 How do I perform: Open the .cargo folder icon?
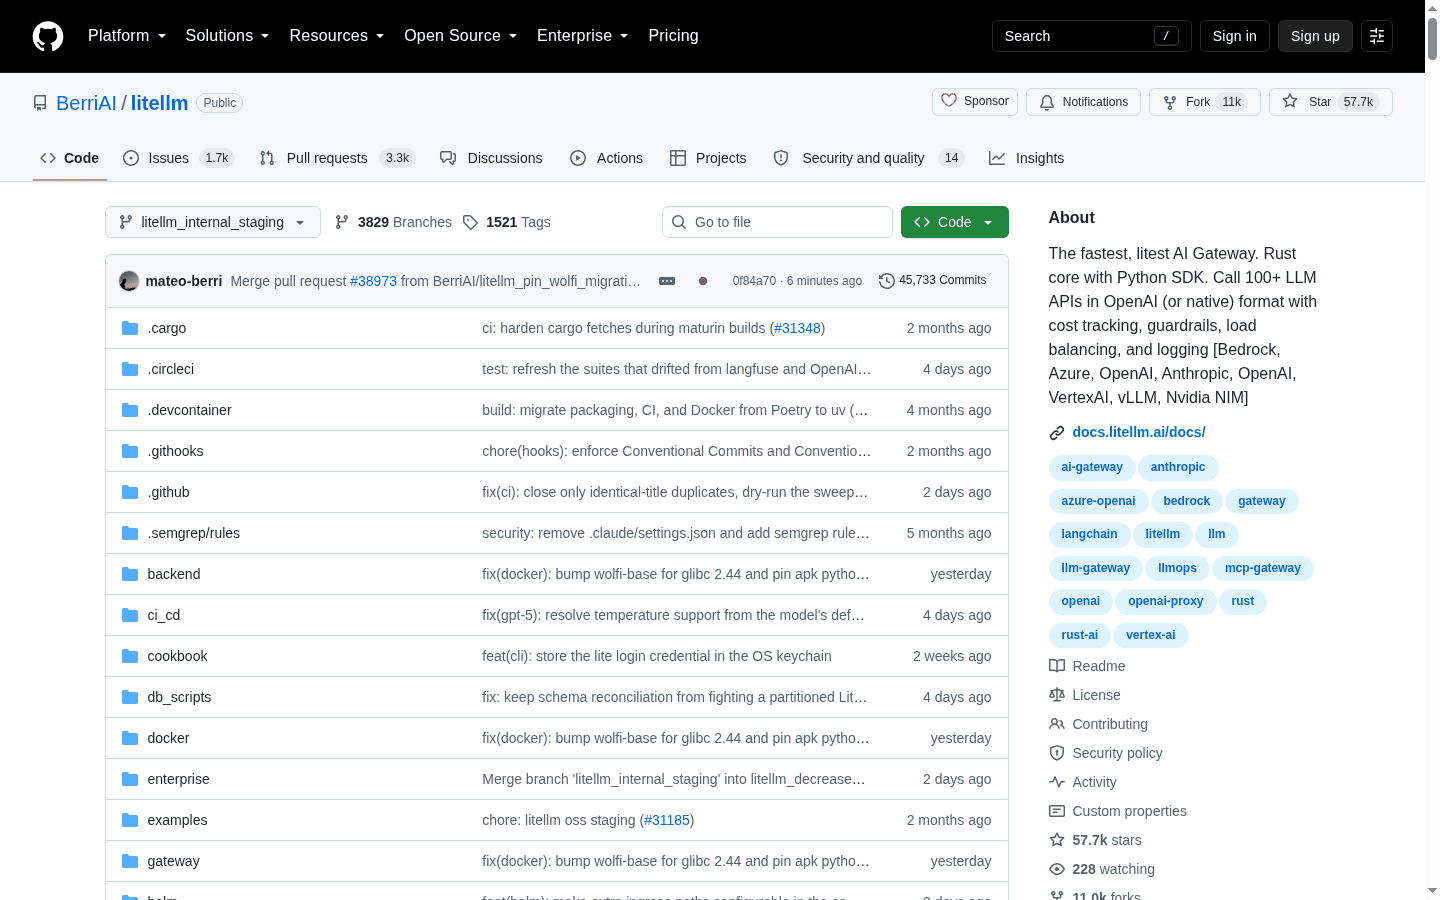(x=130, y=328)
